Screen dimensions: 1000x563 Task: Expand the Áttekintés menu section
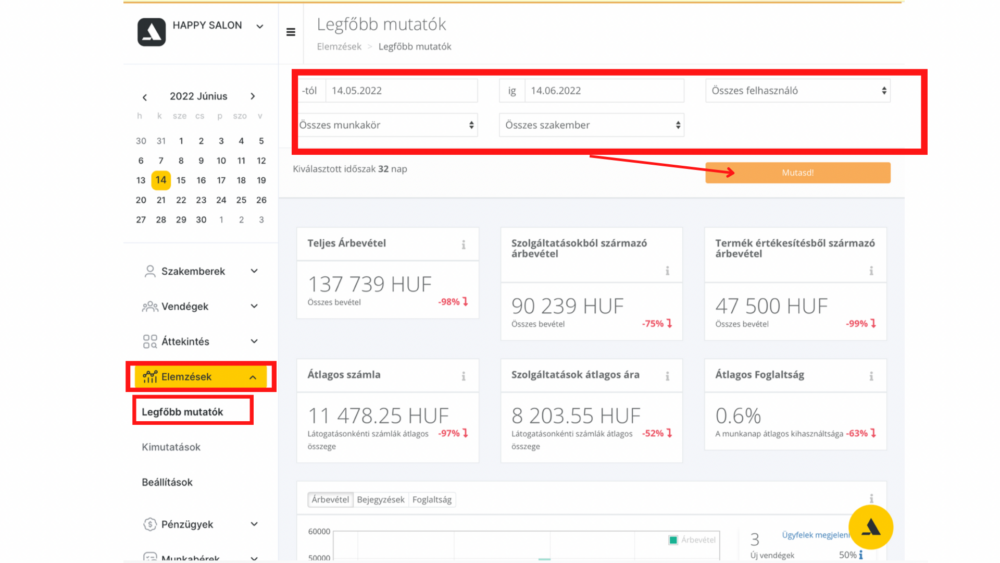pyautogui.click(x=254, y=341)
